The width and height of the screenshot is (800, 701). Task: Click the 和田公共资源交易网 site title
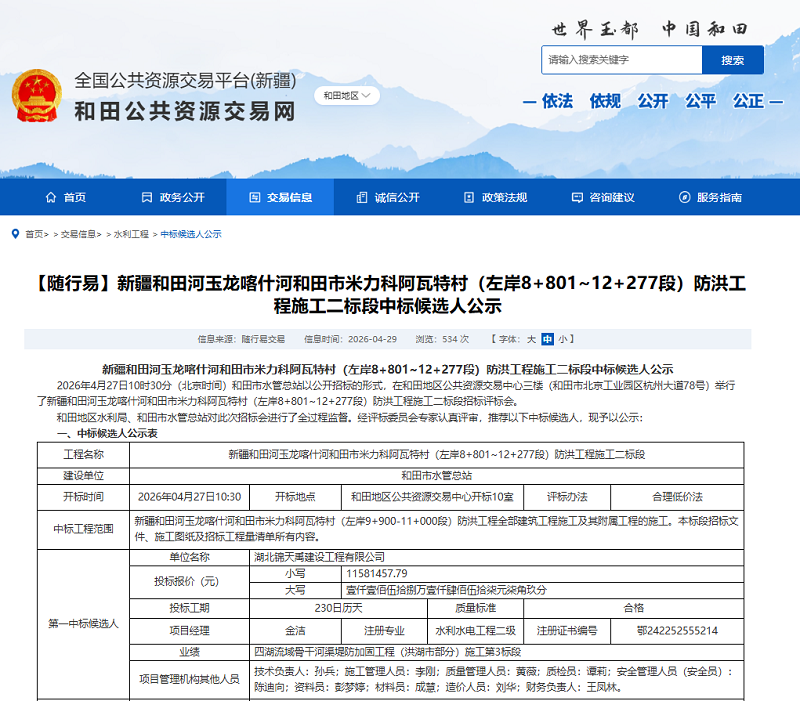point(185,111)
